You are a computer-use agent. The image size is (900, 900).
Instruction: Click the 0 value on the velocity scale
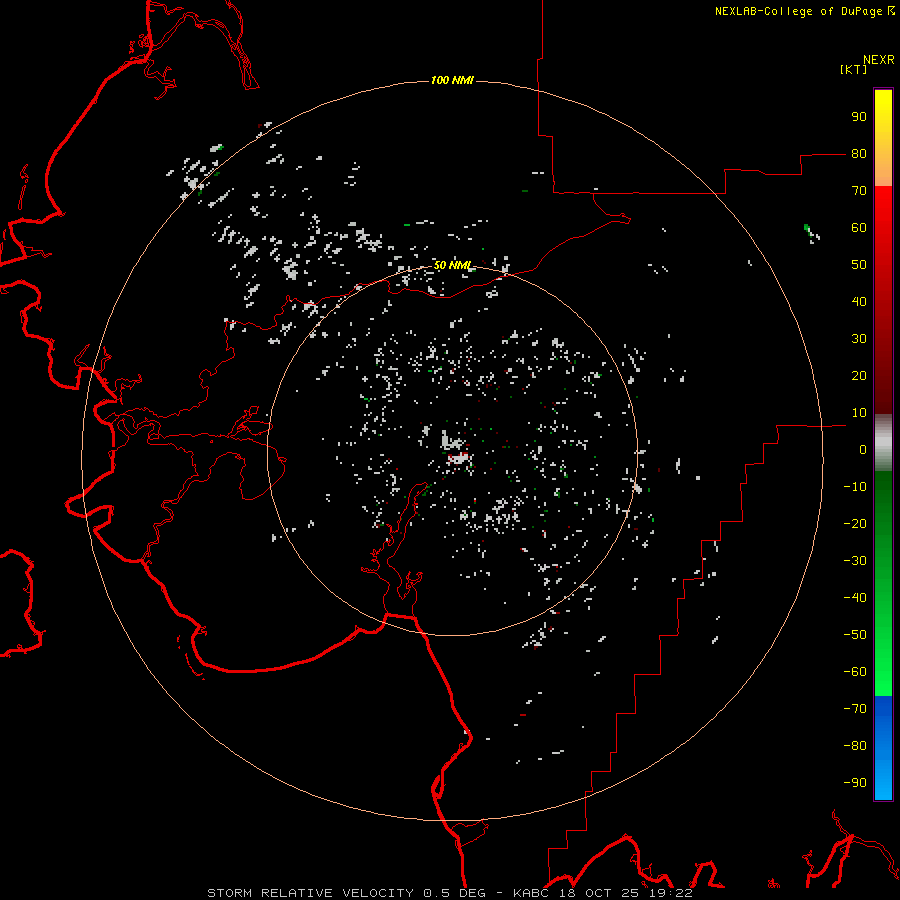863,450
